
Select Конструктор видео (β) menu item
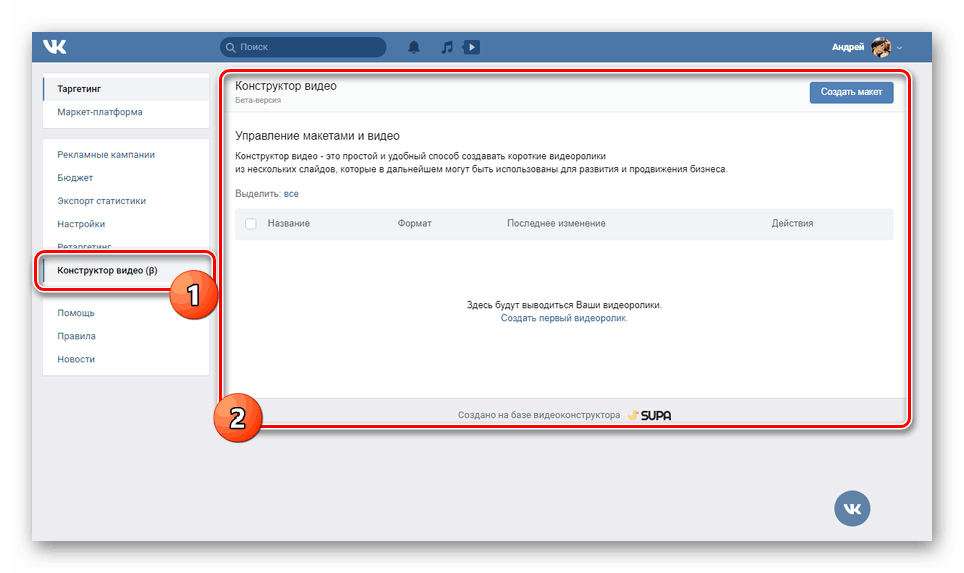(126, 271)
